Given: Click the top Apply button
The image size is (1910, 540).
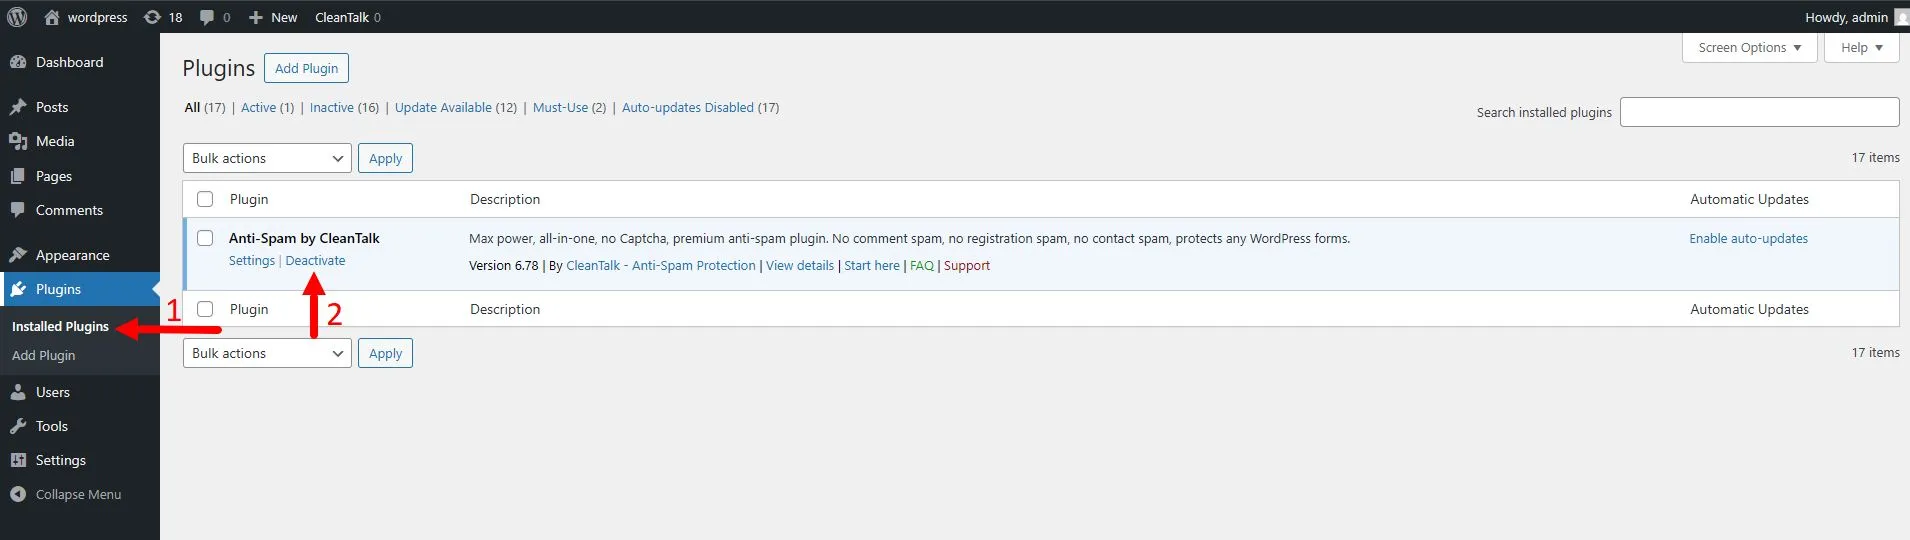Looking at the screenshot, I should click(x=385, y=158).
